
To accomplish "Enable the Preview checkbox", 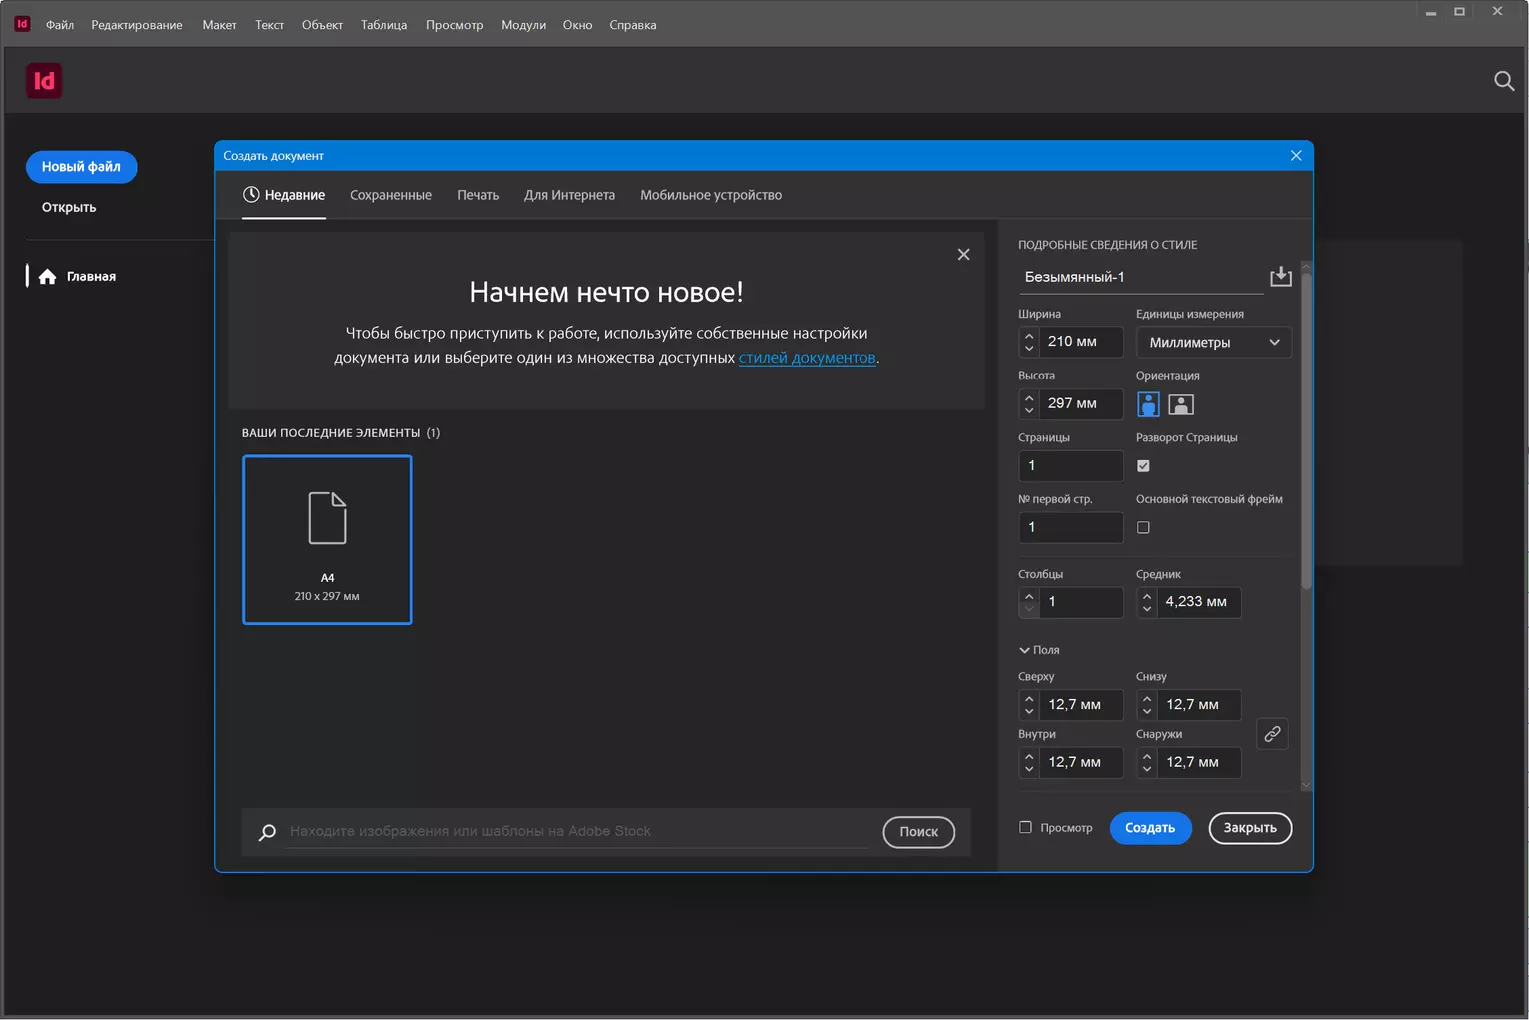I will (x=1025, y=827).
